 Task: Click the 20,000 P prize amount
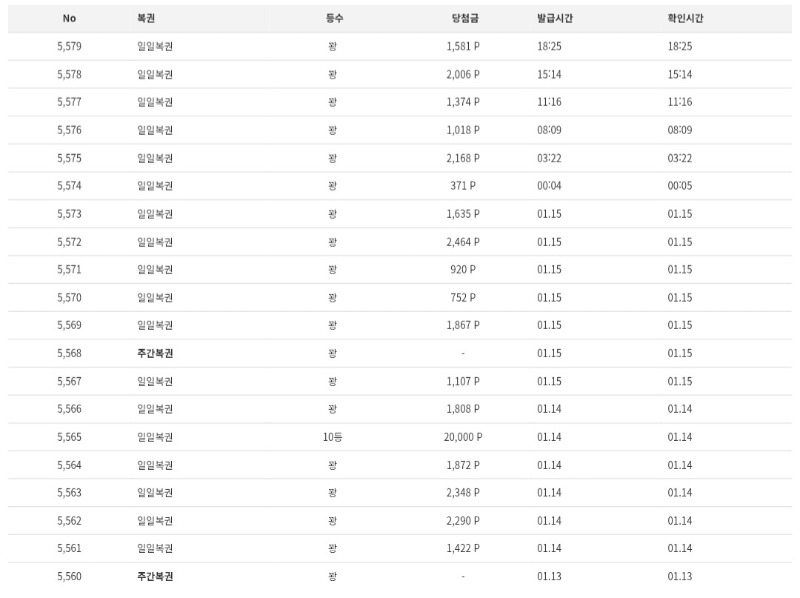point(464,437)
